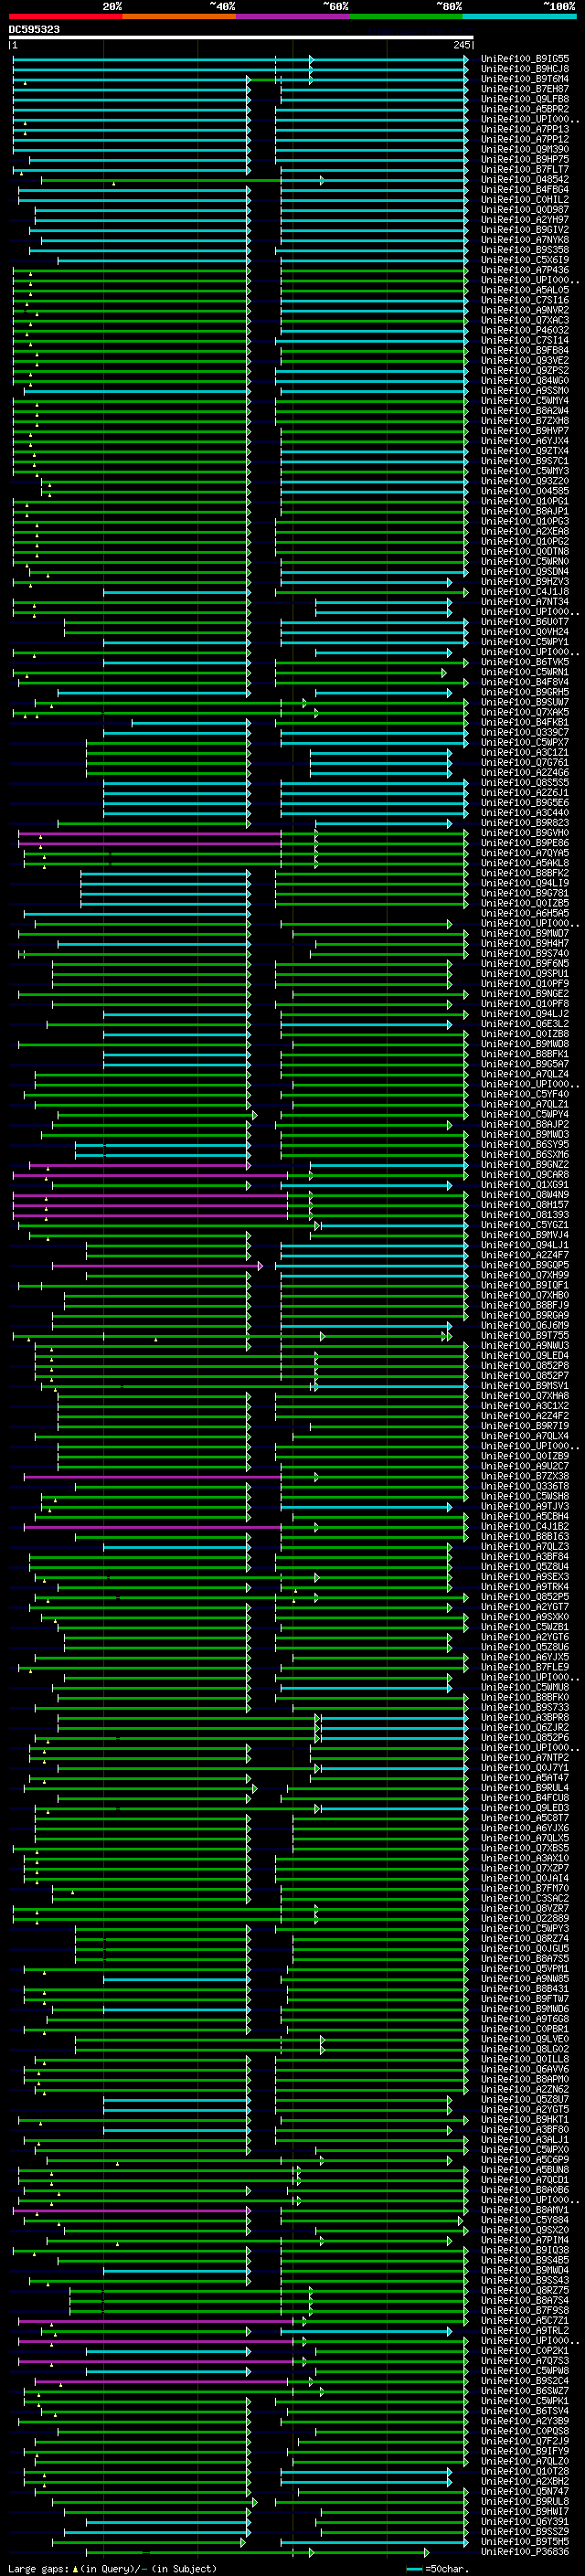Select the UniRef100_P36836 label

click(525, 2551)
